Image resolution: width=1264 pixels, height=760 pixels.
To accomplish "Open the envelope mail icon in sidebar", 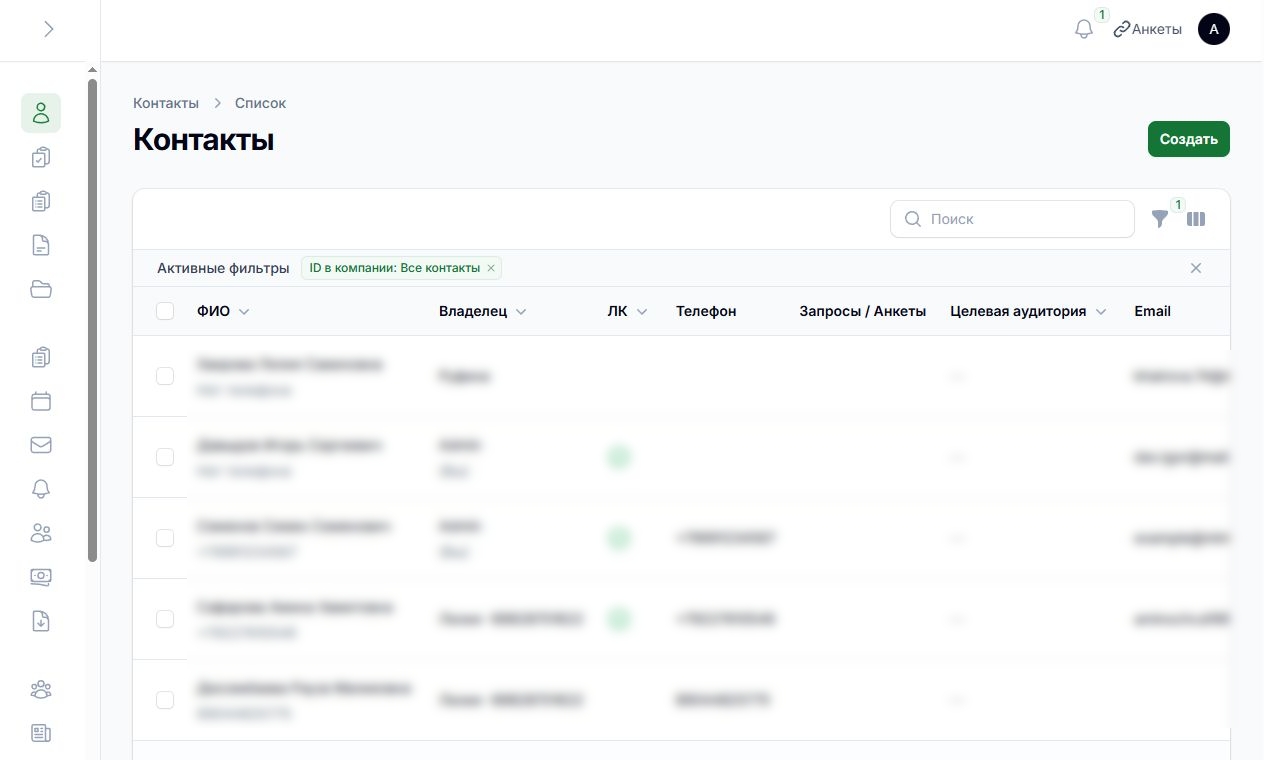I will pos(41,445).
